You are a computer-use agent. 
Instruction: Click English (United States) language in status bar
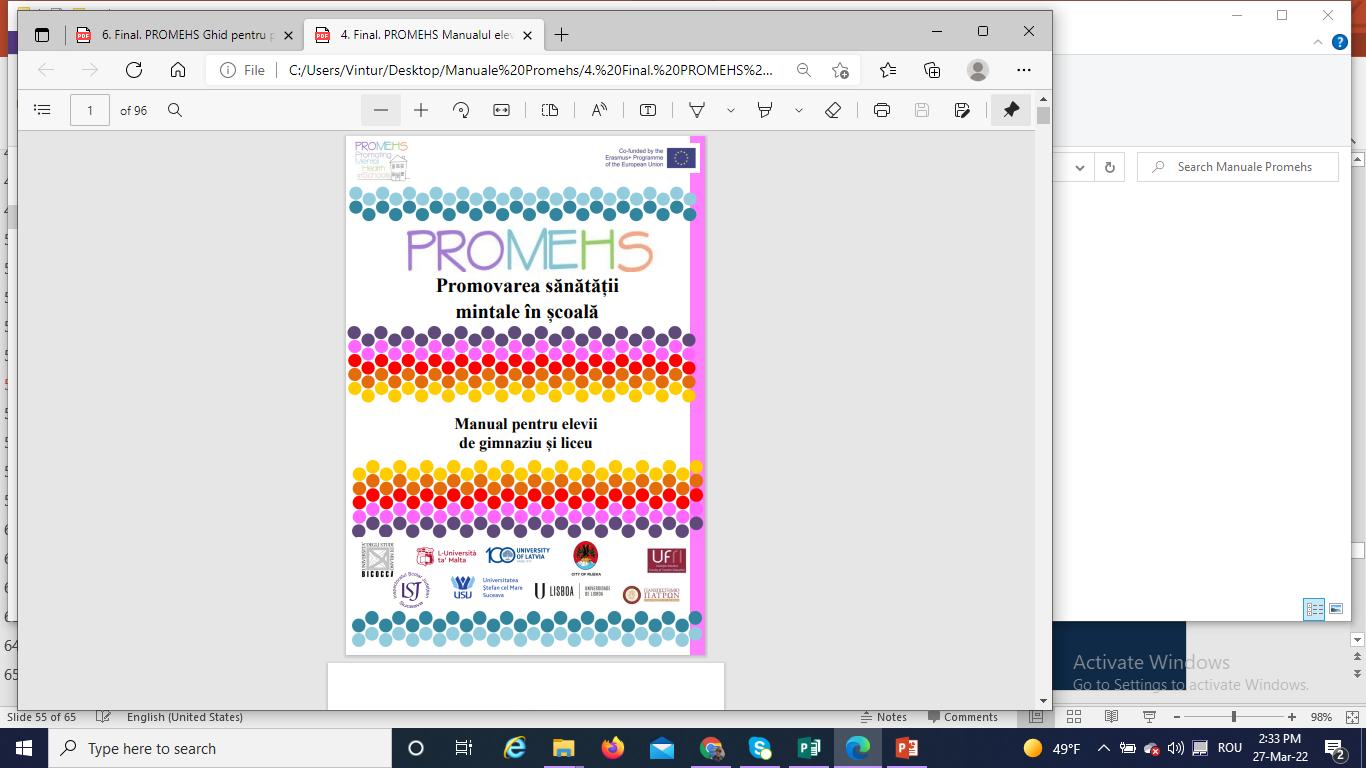click(x=185, y=717)
